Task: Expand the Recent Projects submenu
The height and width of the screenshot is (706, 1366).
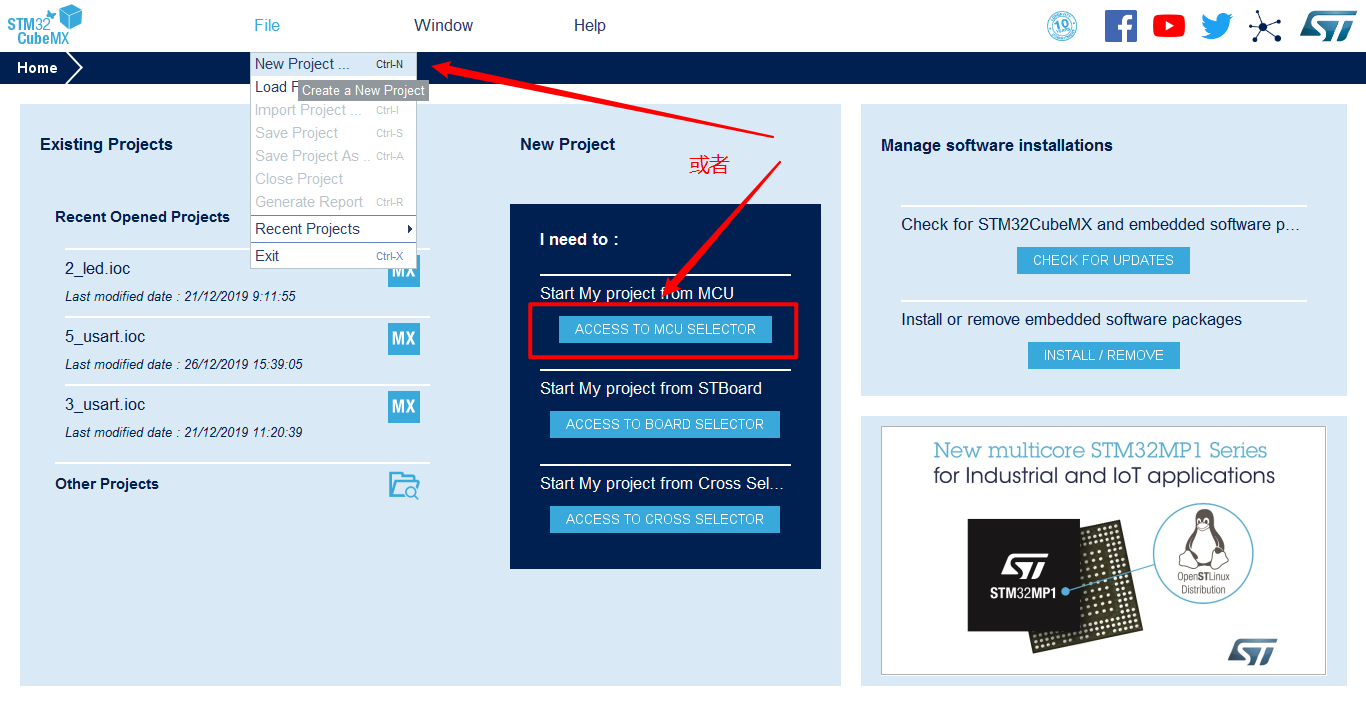Action: [x=332, y=229]
